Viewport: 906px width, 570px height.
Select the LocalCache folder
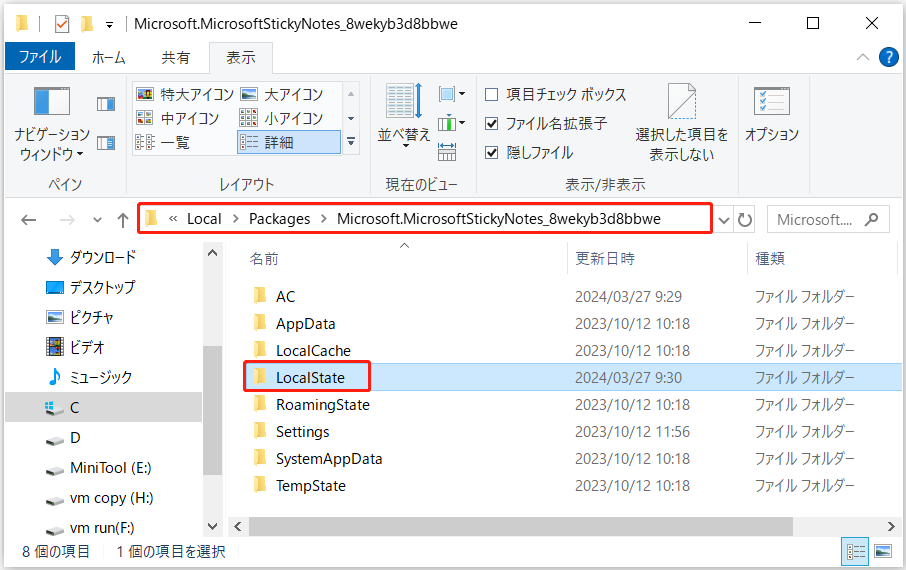(x=313, y=350)
